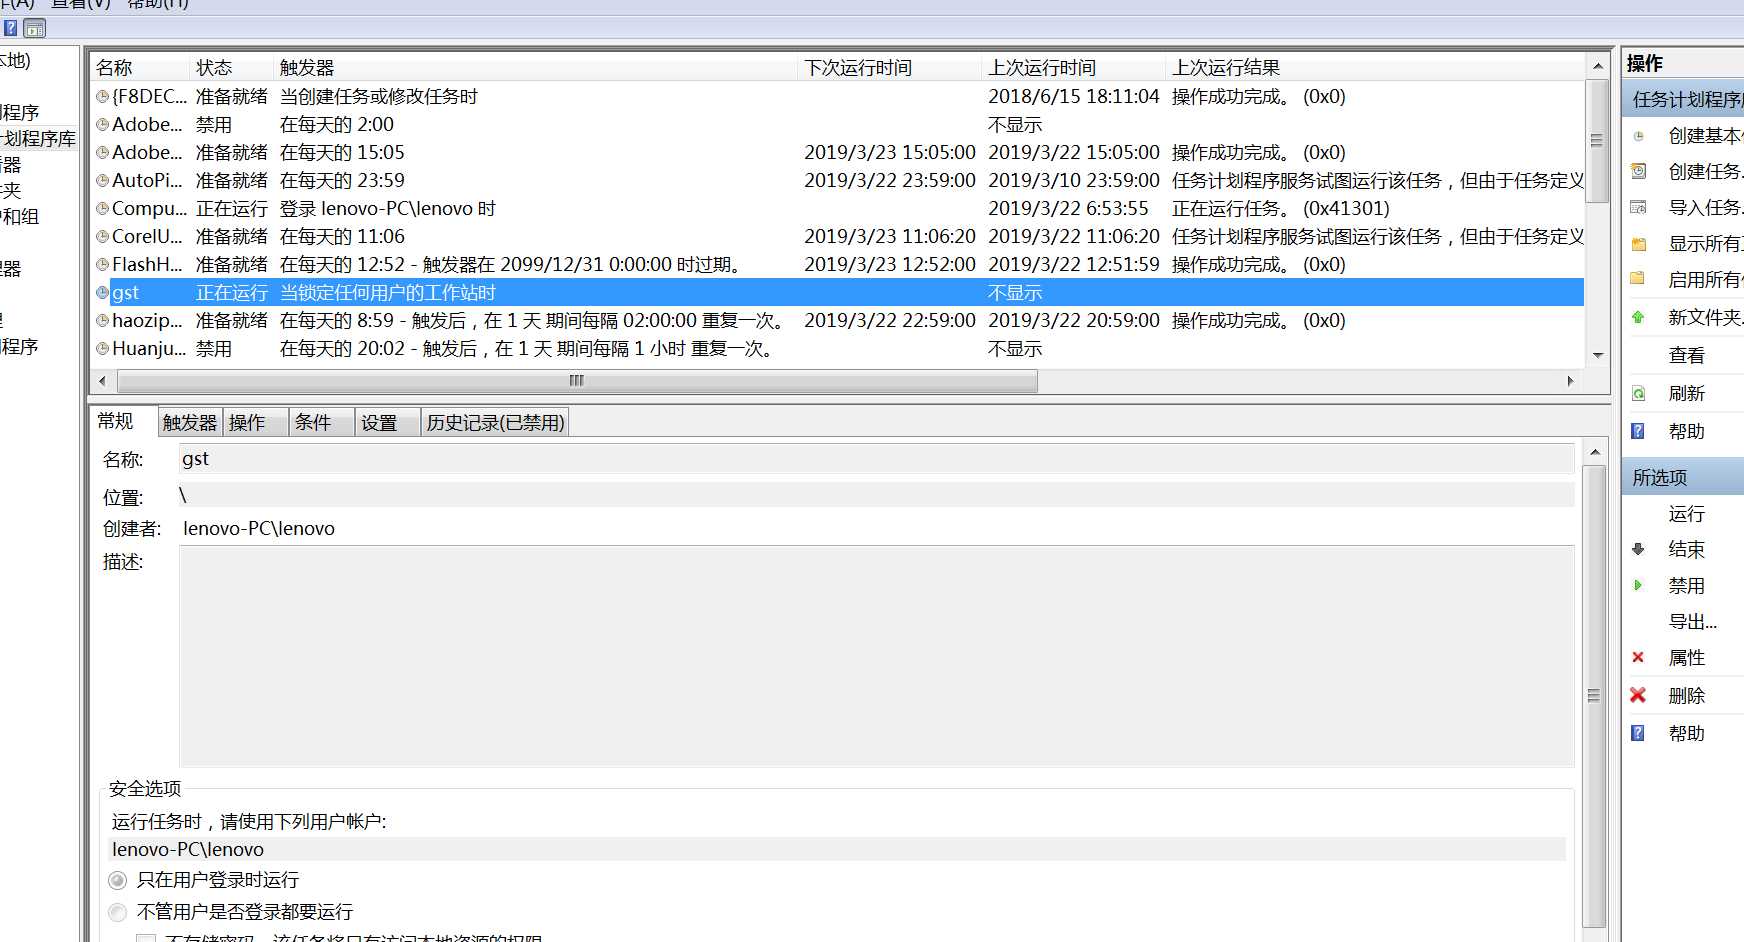Click 创建基本 action in the right pane
The image size is (1744, 942).
(1705, 136)
